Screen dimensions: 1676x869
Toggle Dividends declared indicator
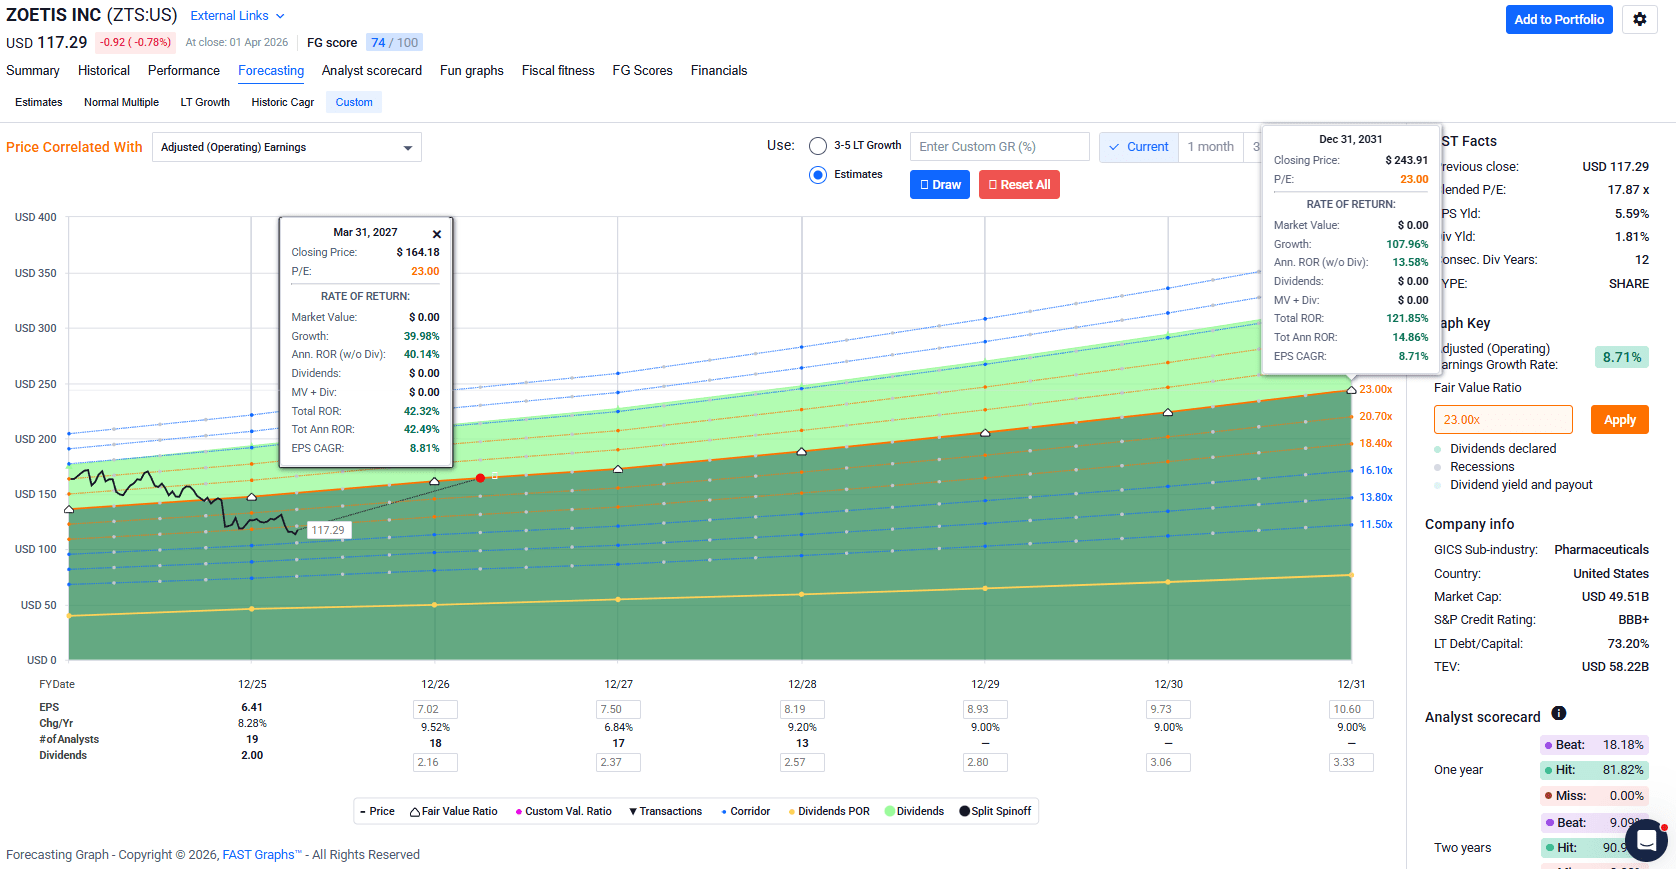pyautogui.click(x=1495, y=449)
